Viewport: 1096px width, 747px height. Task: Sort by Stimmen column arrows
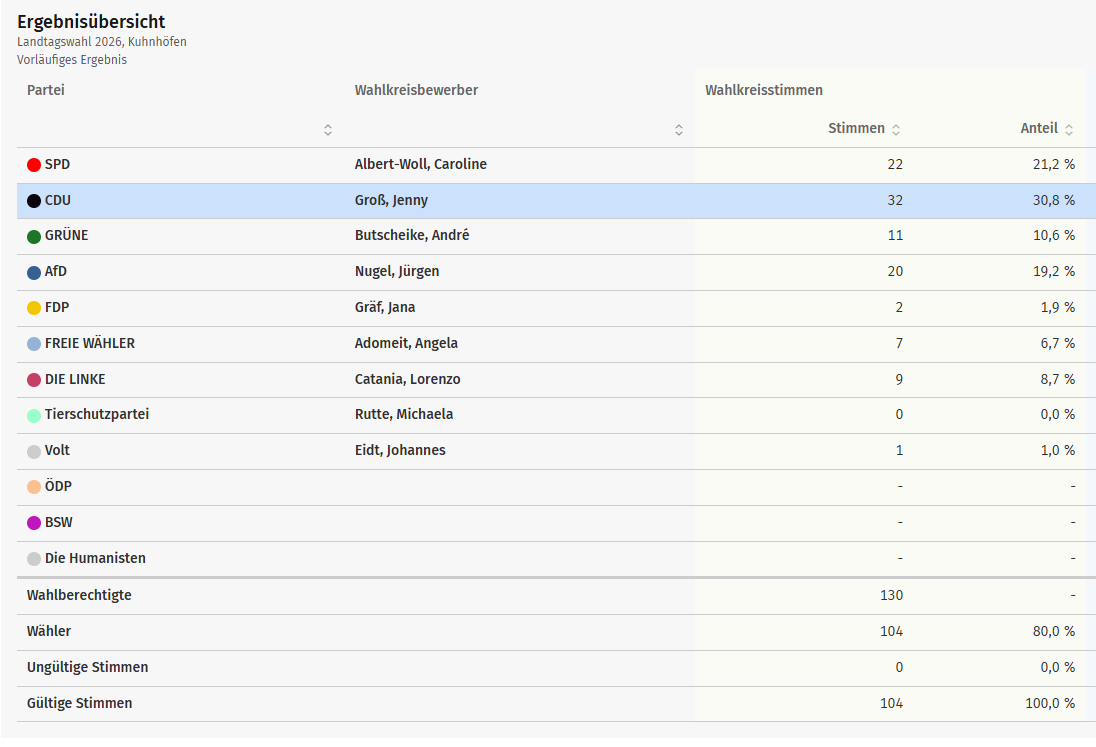tap(896, 129)
